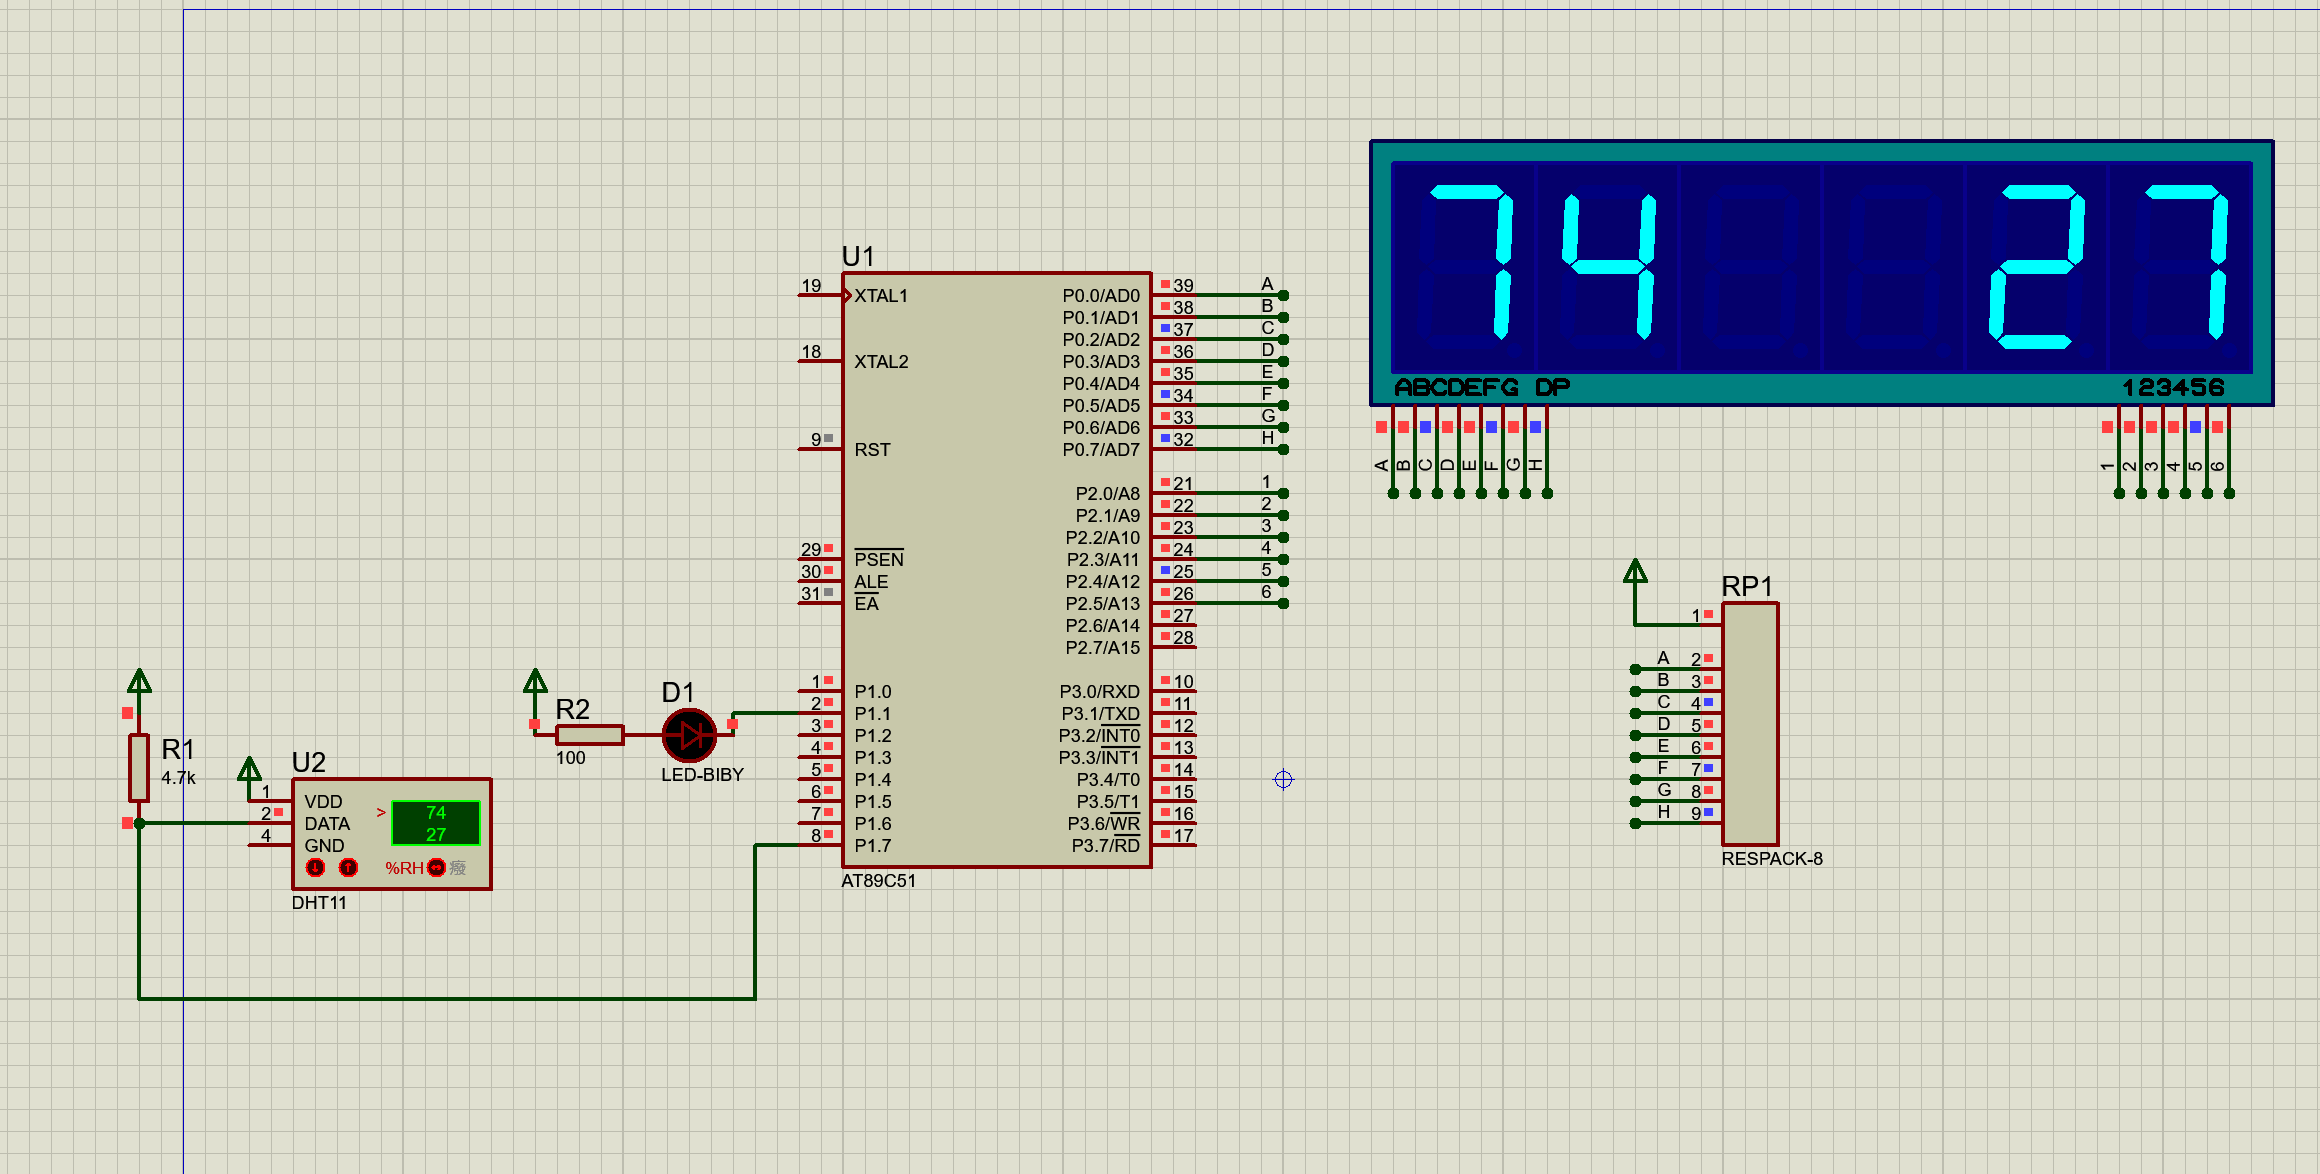Click the power terminal arrow above RP1
The width and height of the screenshot is (2320, 1174).
[x=1635, y=572]
